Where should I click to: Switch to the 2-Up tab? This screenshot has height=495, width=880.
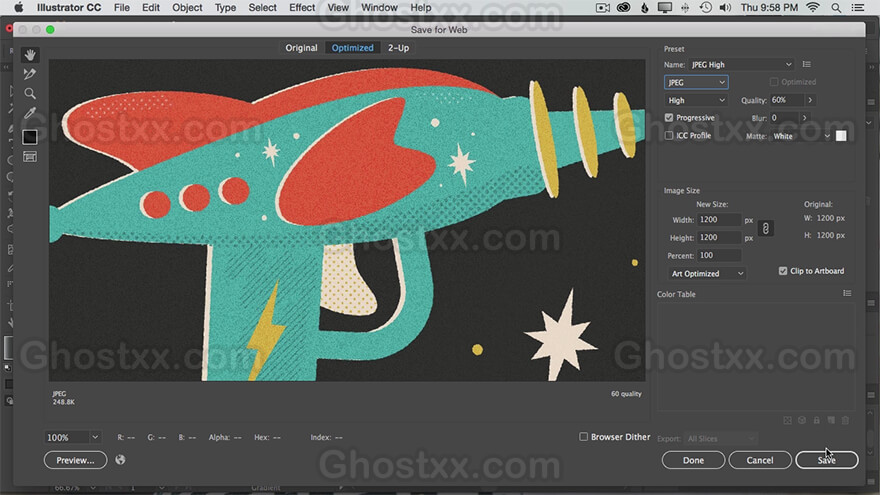[398, 48]
